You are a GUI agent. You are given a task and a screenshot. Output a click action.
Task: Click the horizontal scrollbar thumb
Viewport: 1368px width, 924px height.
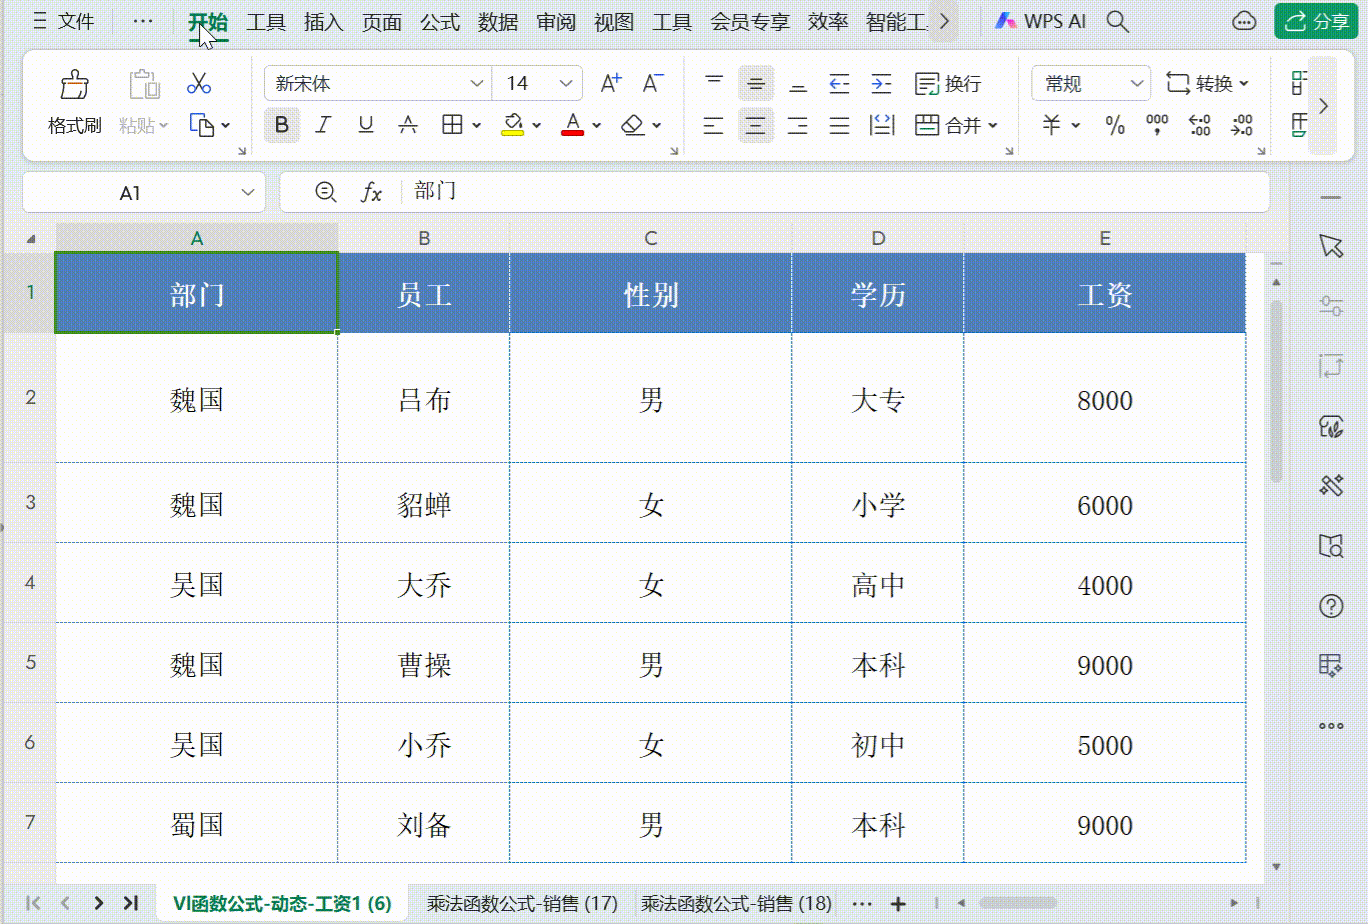1019,903
